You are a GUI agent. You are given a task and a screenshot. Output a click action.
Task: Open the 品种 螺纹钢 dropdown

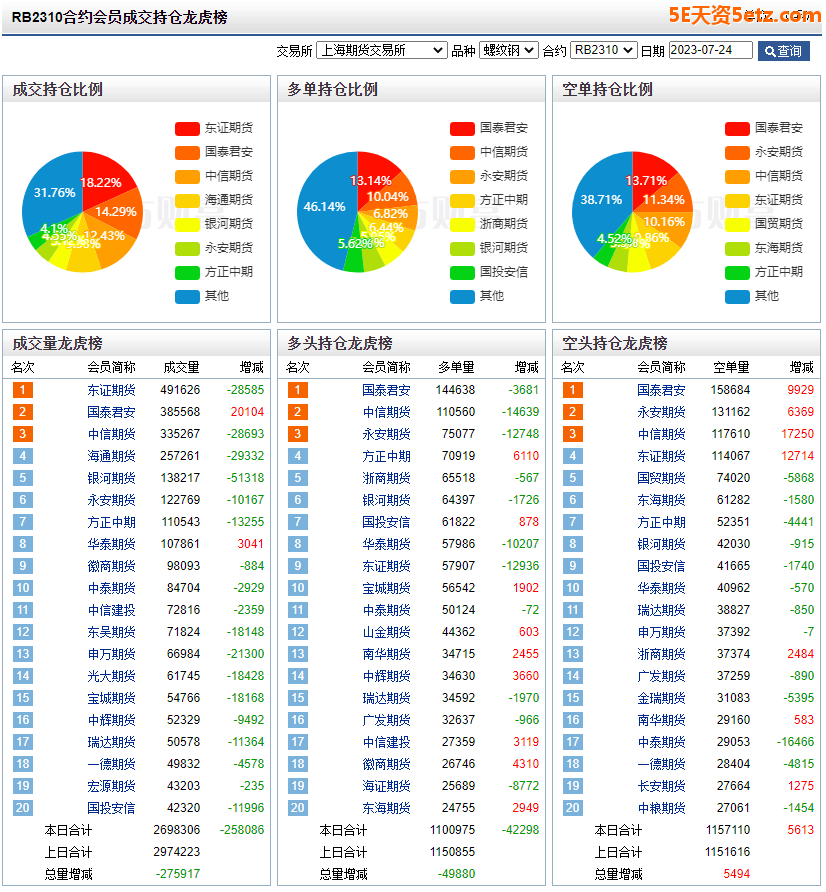(509, 50)
